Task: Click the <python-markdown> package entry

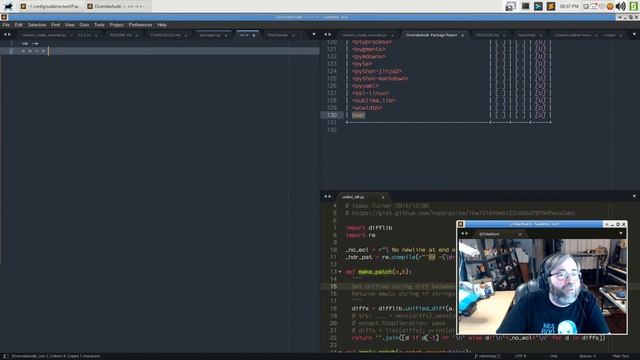Action: coord(380,78)
